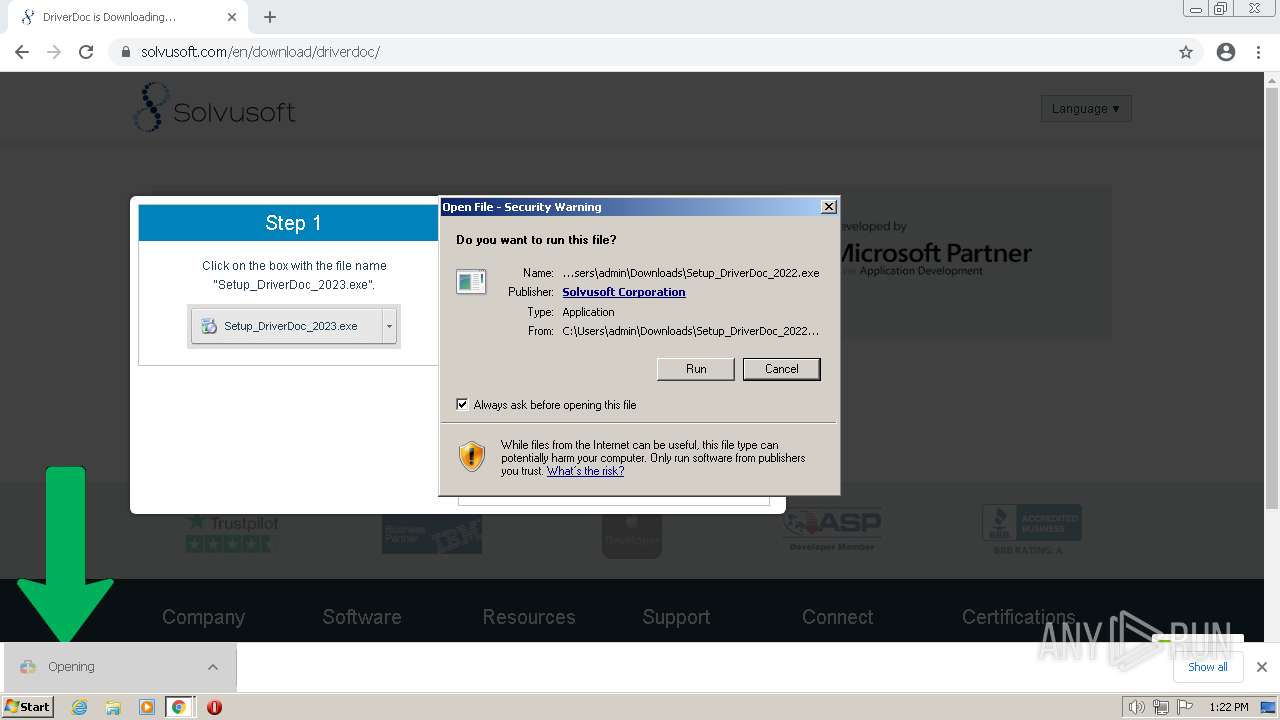Open the Certifications footer section
The height and width of the screenshot is (720, 1280).
[x=1018, y=617]
